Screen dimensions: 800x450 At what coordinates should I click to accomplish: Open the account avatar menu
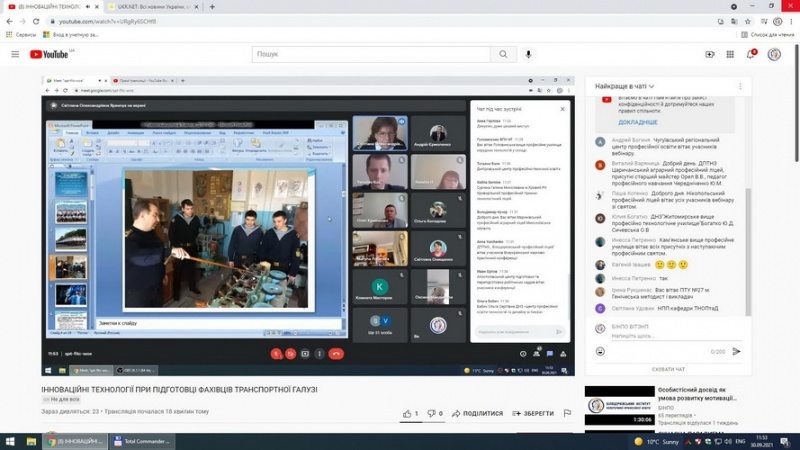pyautogui.click(x=774, y=54)
